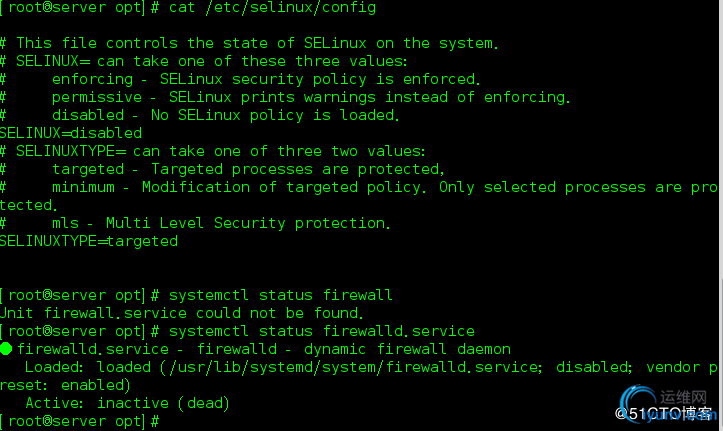Click the 'targeted - Targeted processes' comment line

222,169
